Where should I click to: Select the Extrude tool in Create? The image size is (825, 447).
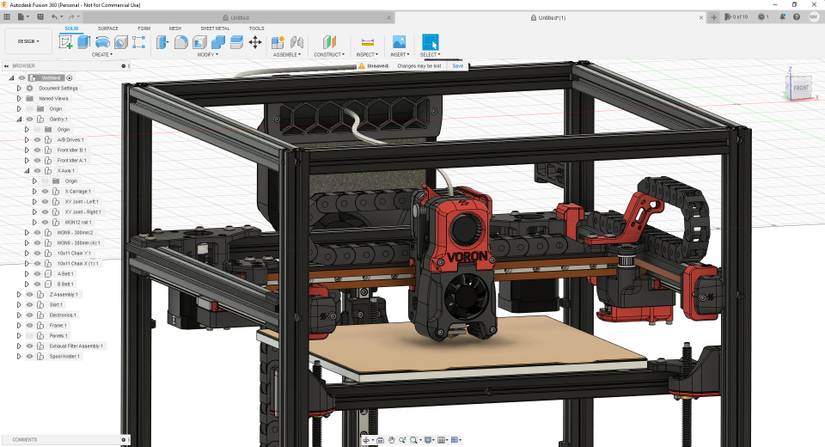click(84, 42)
